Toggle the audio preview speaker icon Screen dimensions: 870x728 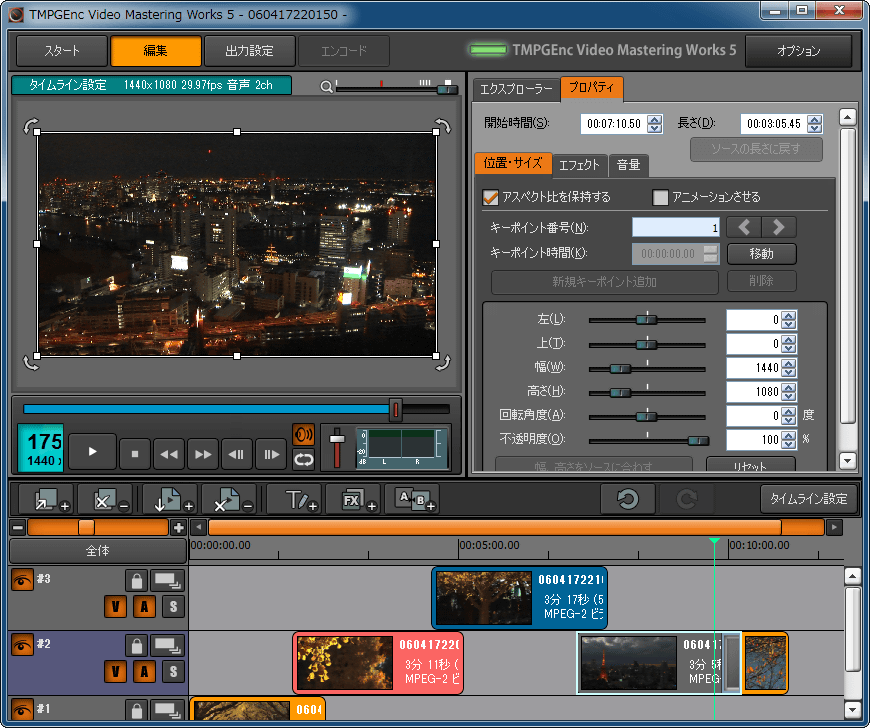[x=304, y=434]
